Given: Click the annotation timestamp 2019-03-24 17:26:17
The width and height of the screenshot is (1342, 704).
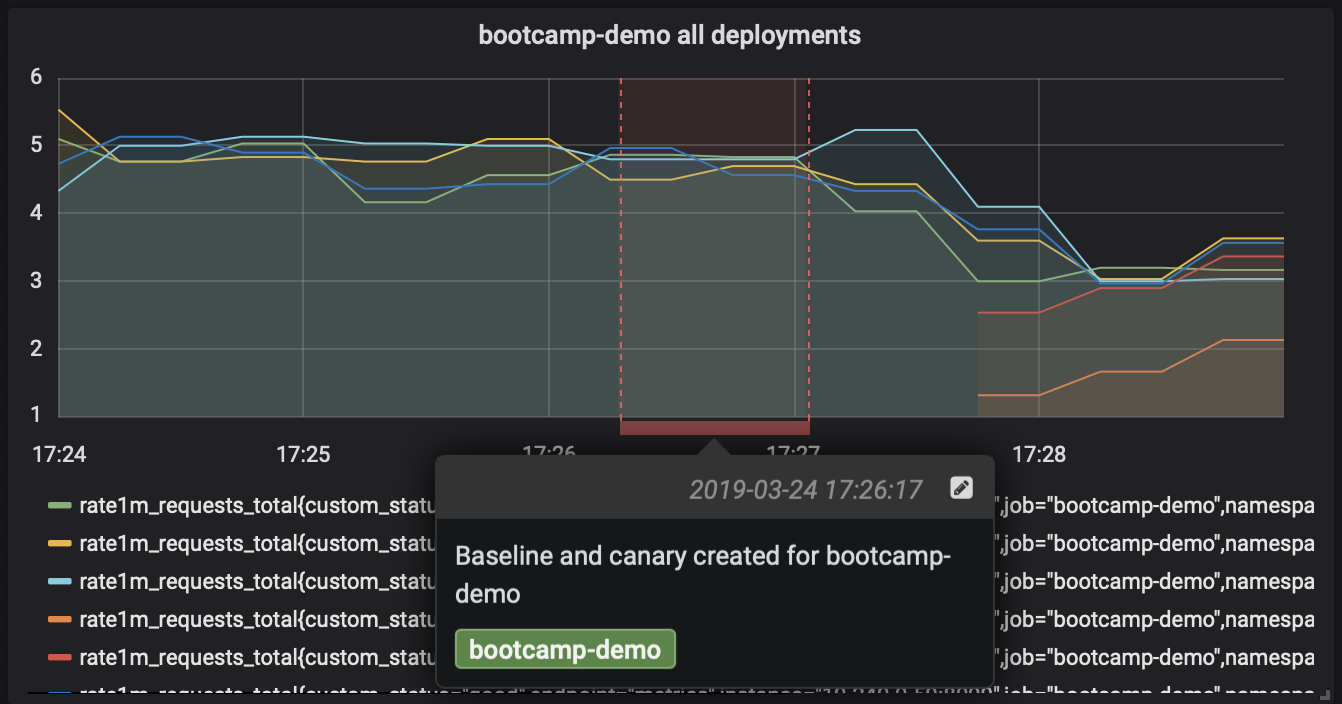Looking at the screenshot, I should [x=804, y=489].
